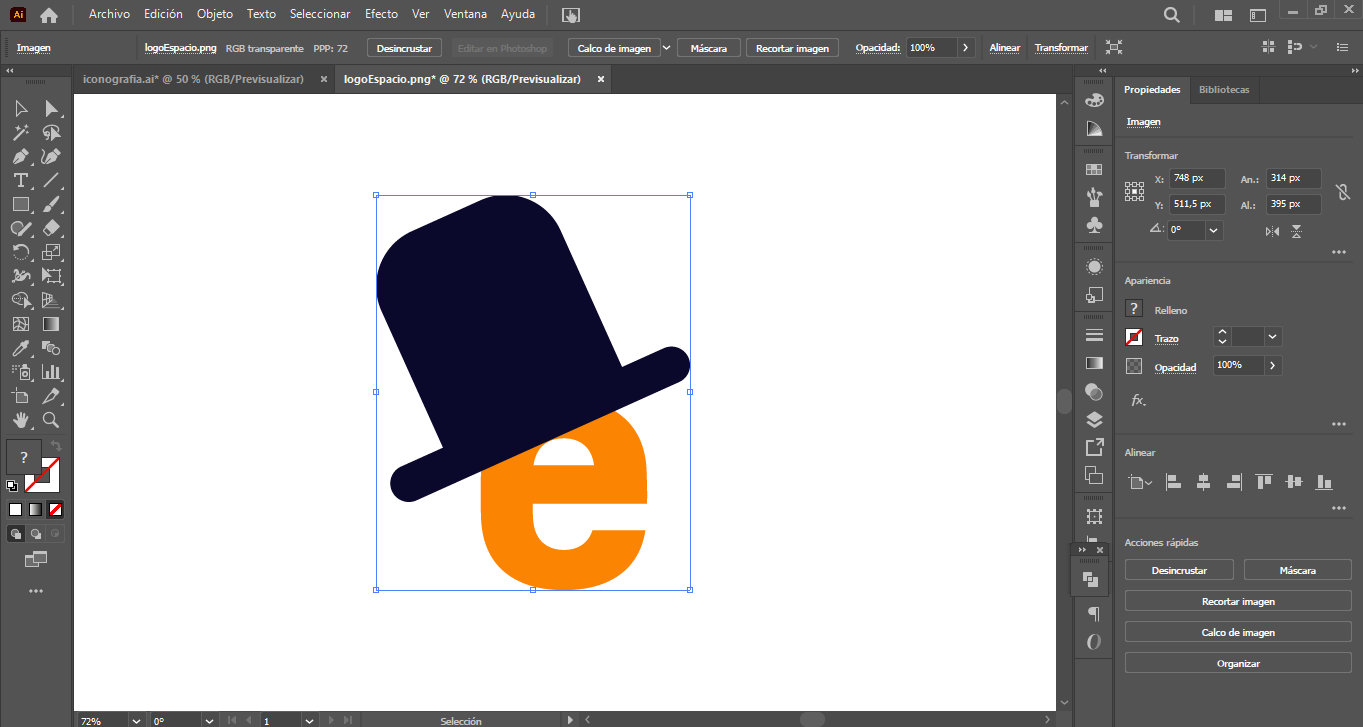Open the rotation angle dropdown
This screenshot has width=1363, height=727.
[1213, 230]
